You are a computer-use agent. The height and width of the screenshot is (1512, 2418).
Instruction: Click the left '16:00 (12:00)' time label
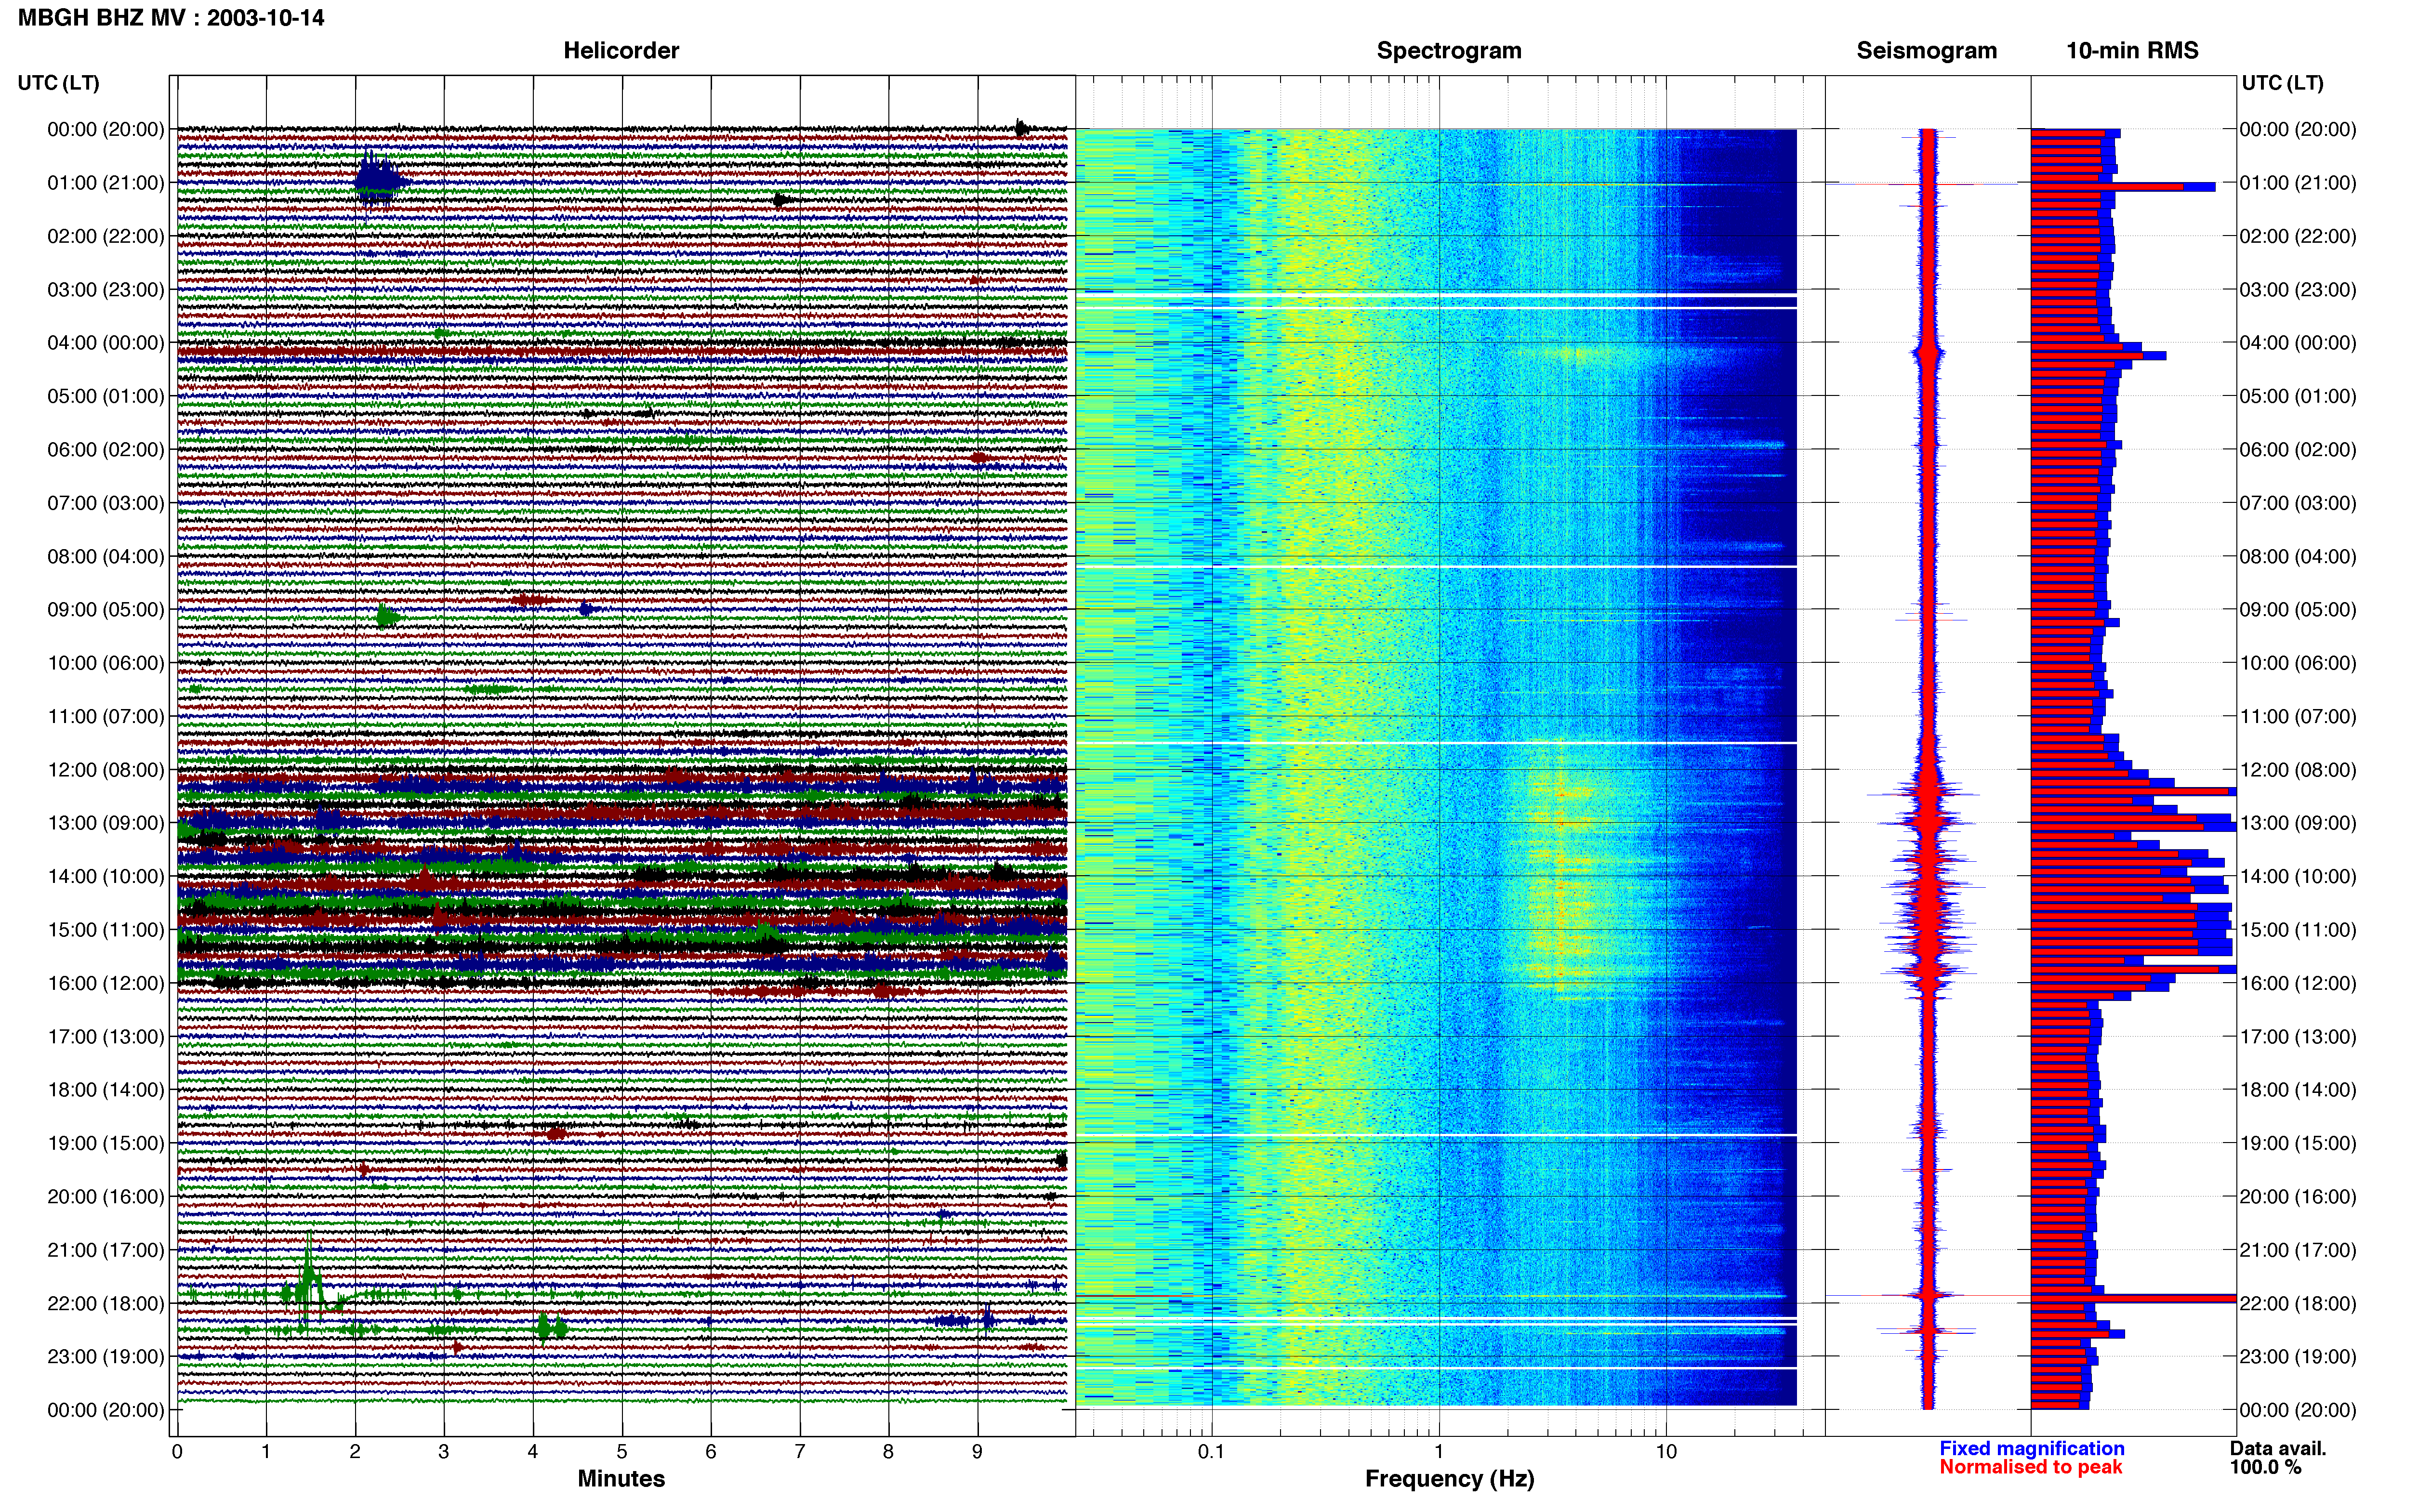(x=106, y=983)
